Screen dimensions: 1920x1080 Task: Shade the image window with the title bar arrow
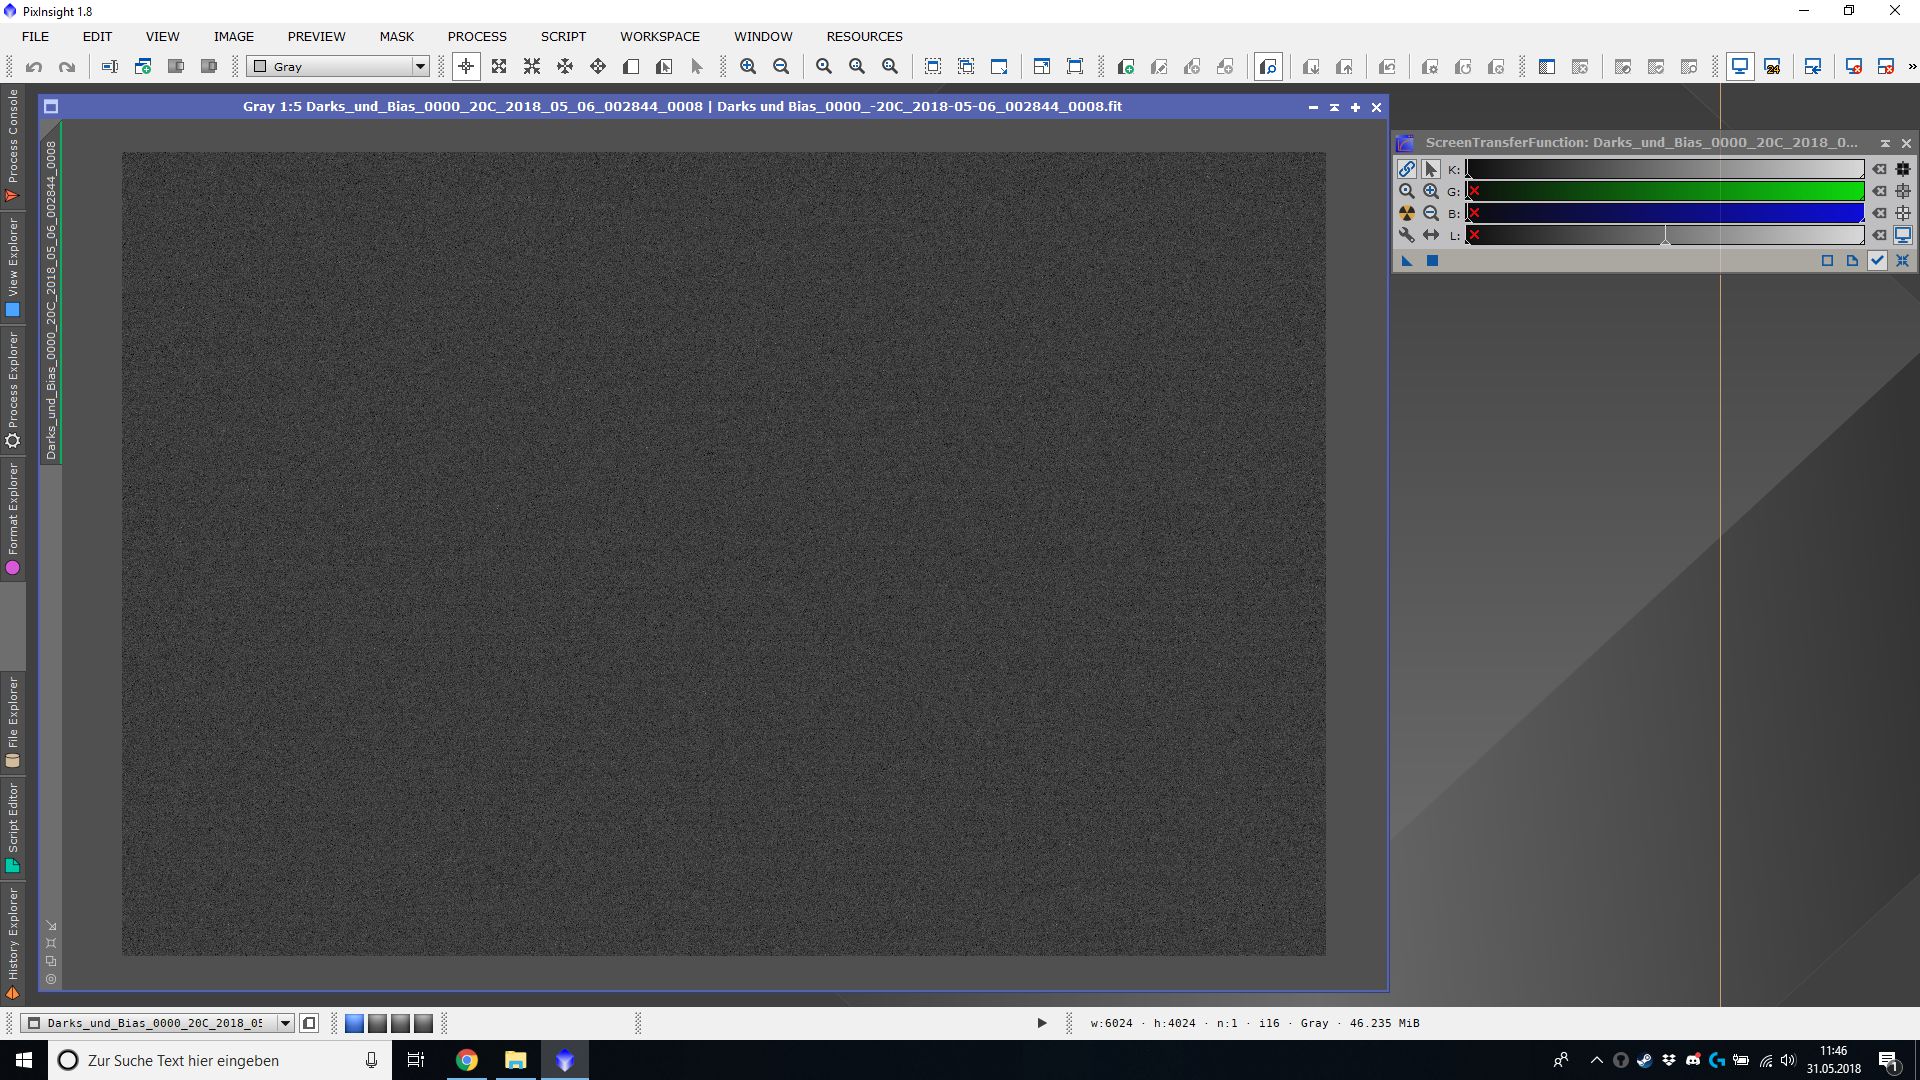[x=1334, y=107]
